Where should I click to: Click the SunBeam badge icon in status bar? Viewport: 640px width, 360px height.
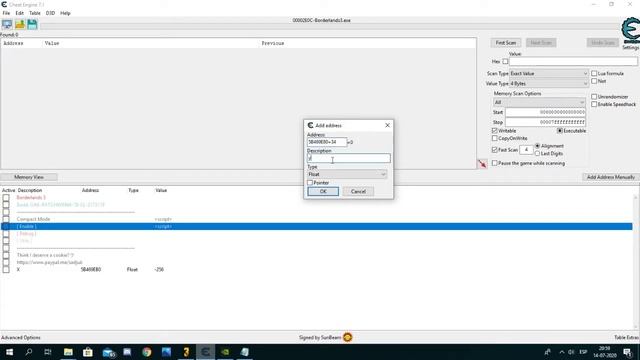click(347, 337)
